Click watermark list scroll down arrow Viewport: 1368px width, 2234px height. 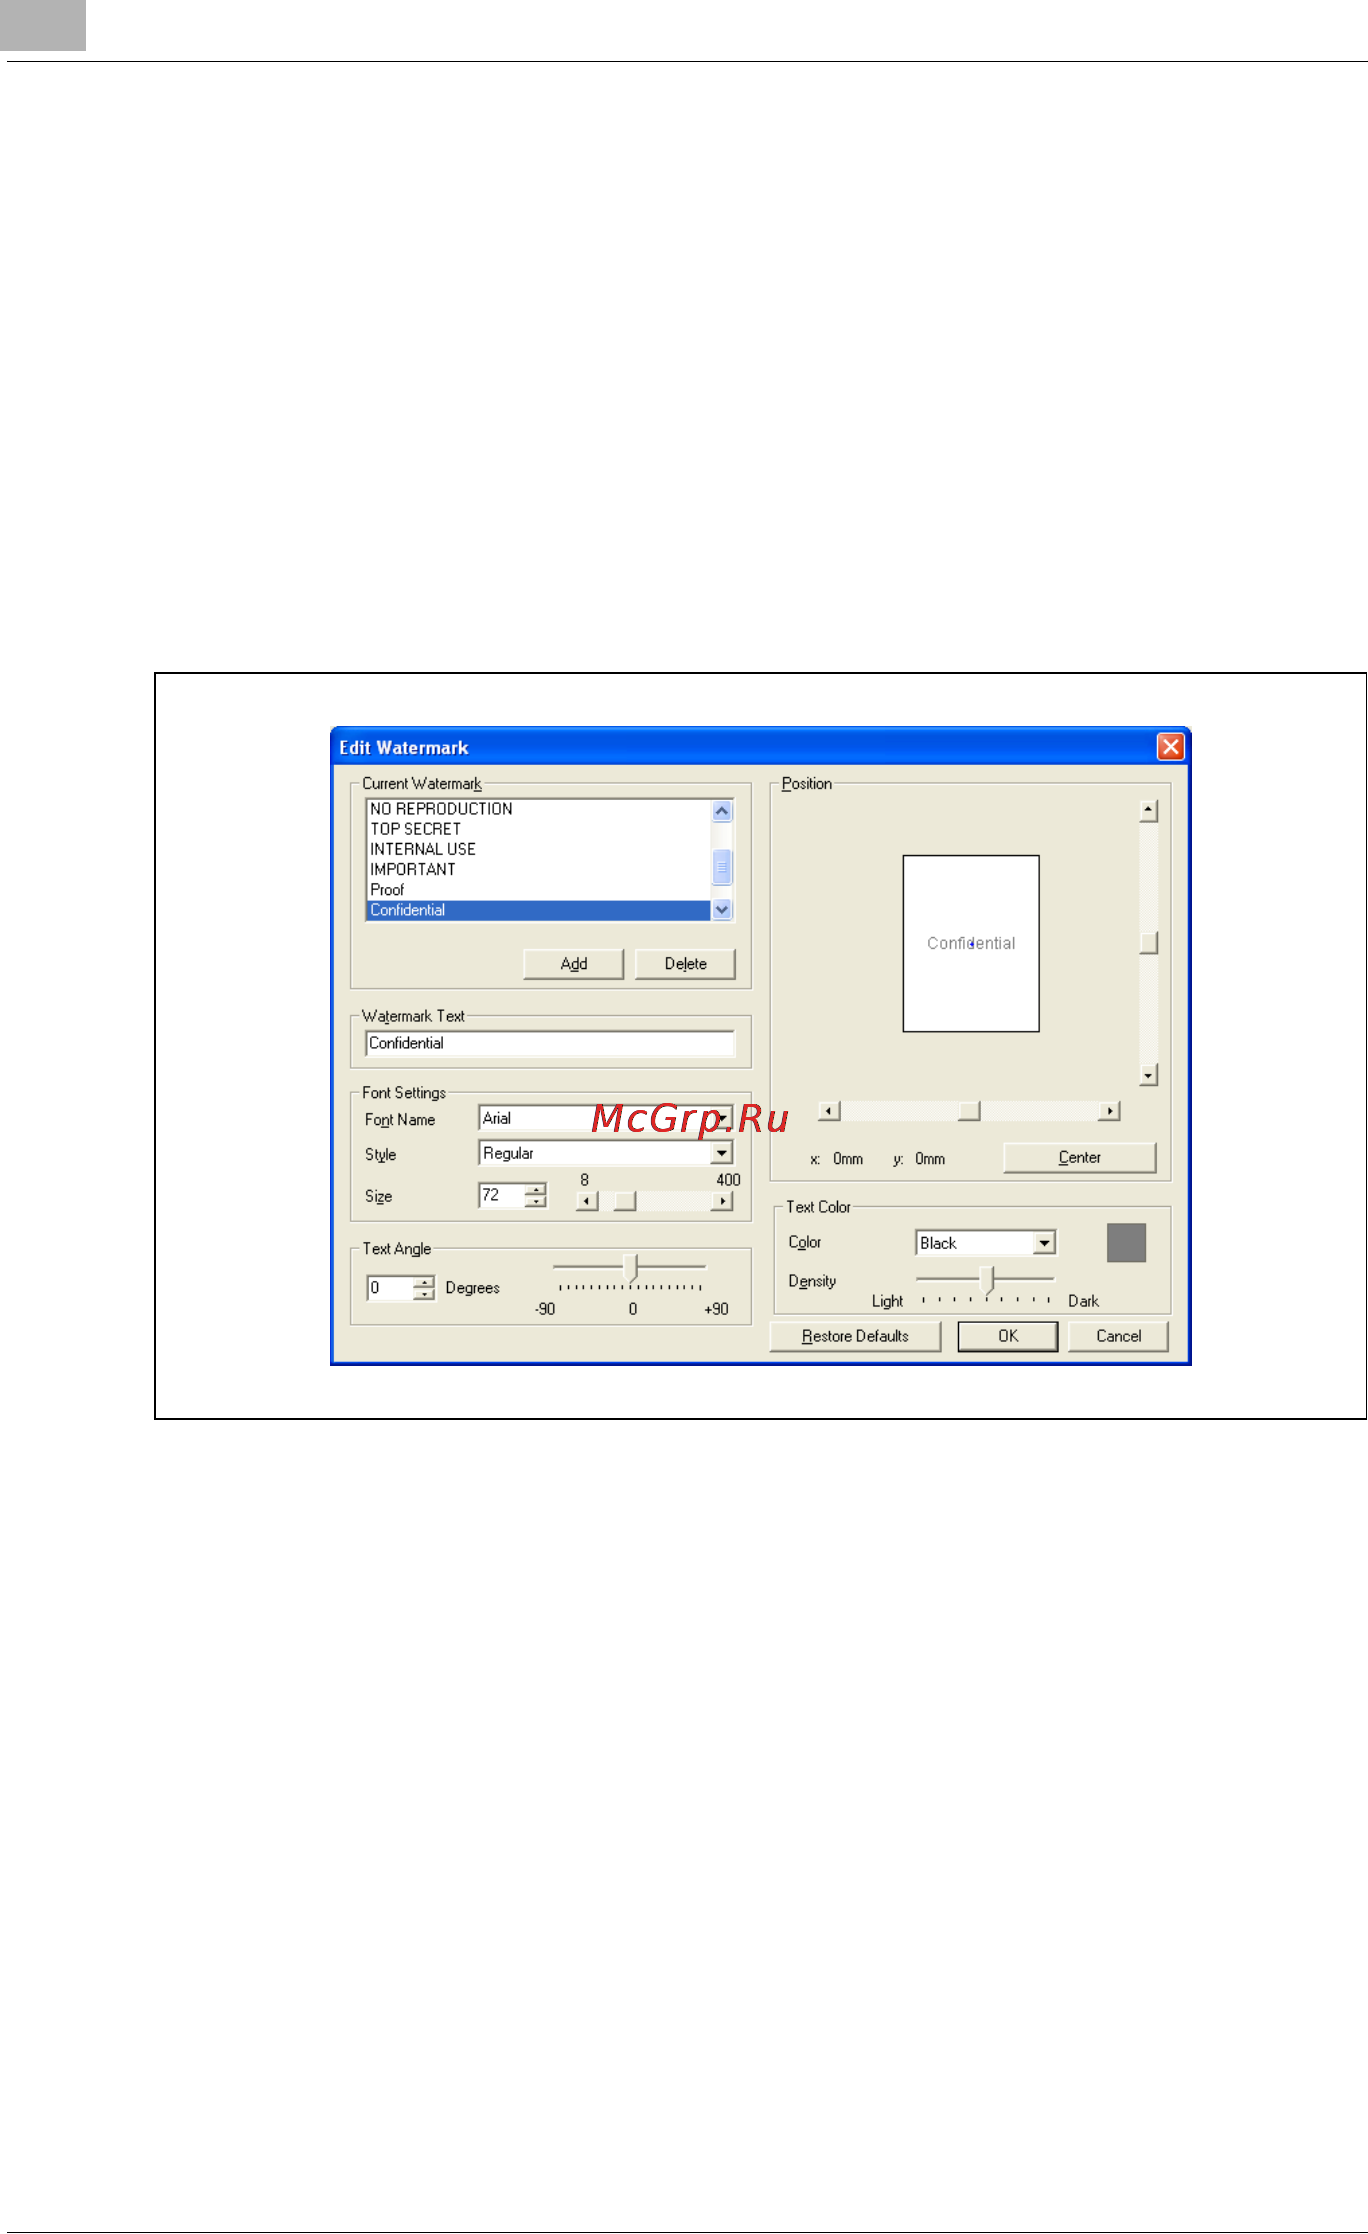click(722, 910)
